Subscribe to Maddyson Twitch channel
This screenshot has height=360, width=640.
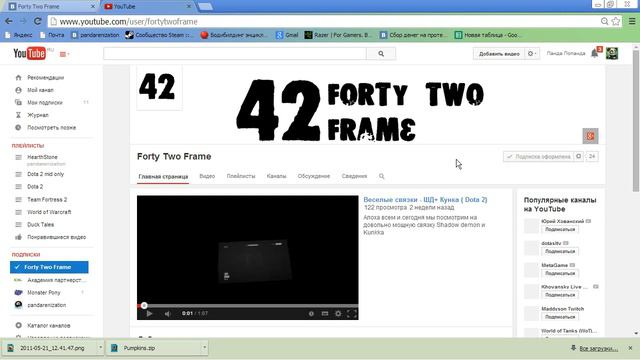[560, 317]
